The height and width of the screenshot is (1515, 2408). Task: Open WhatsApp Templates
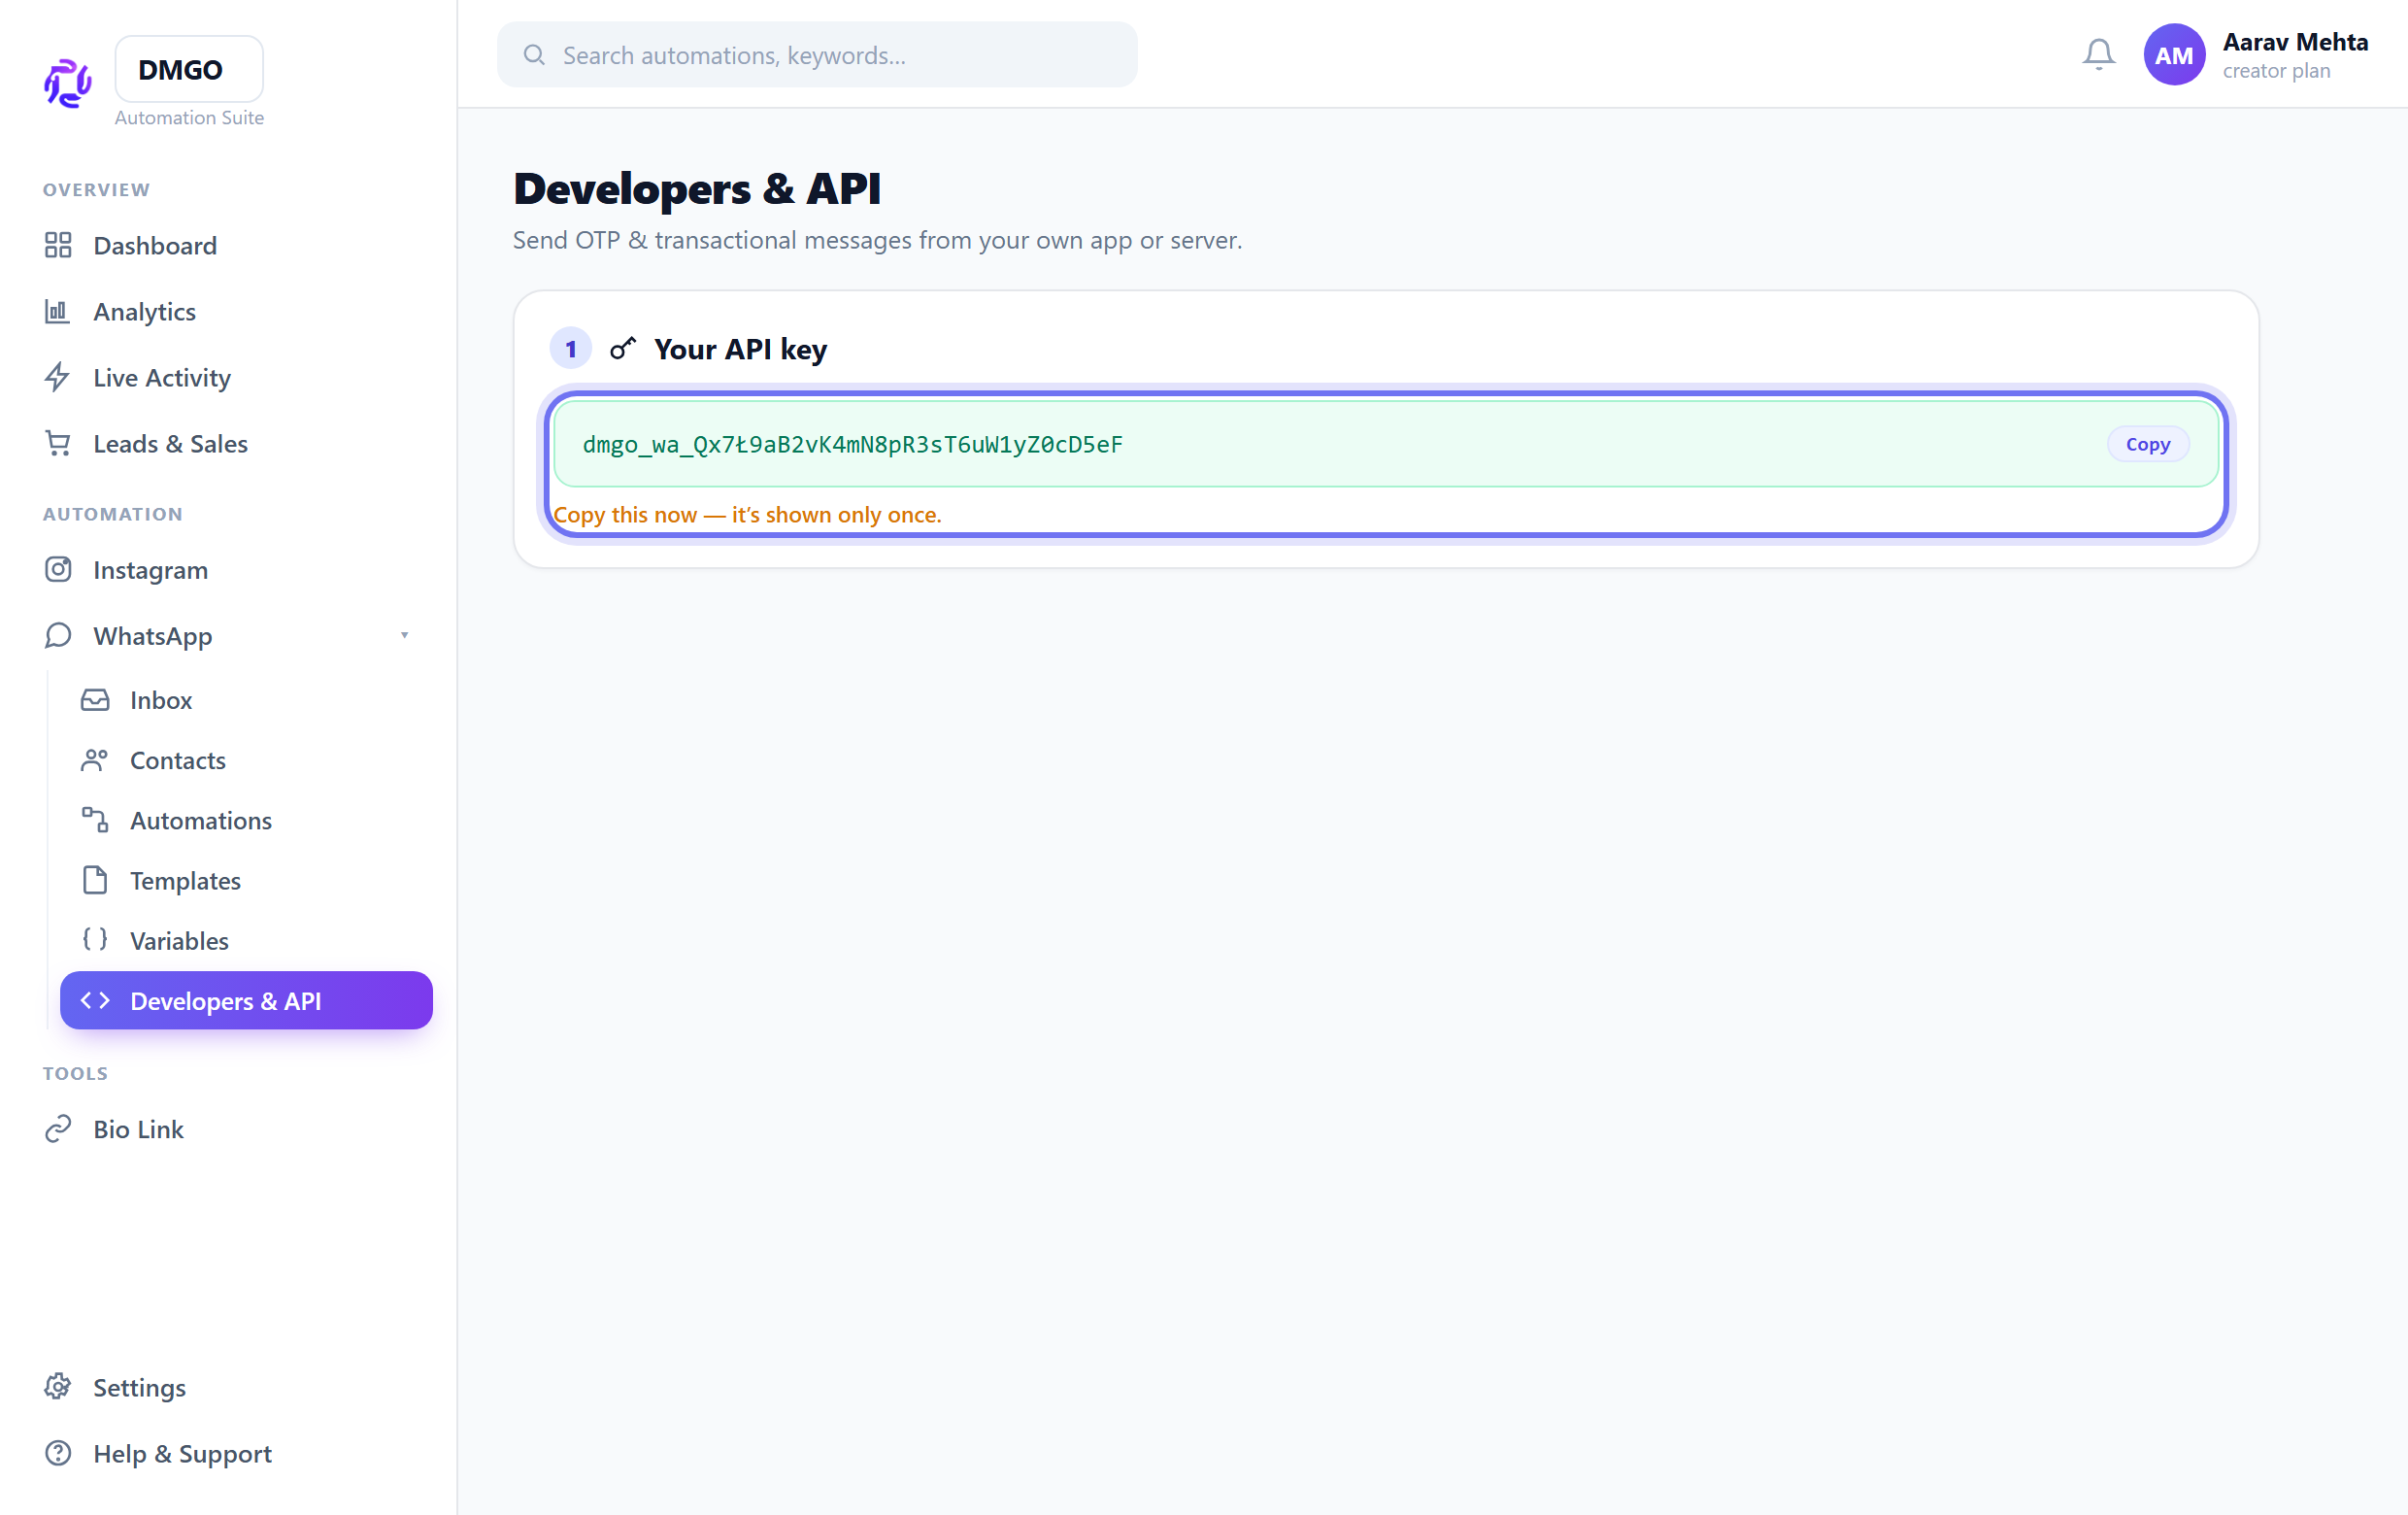(x=246, y=880)
